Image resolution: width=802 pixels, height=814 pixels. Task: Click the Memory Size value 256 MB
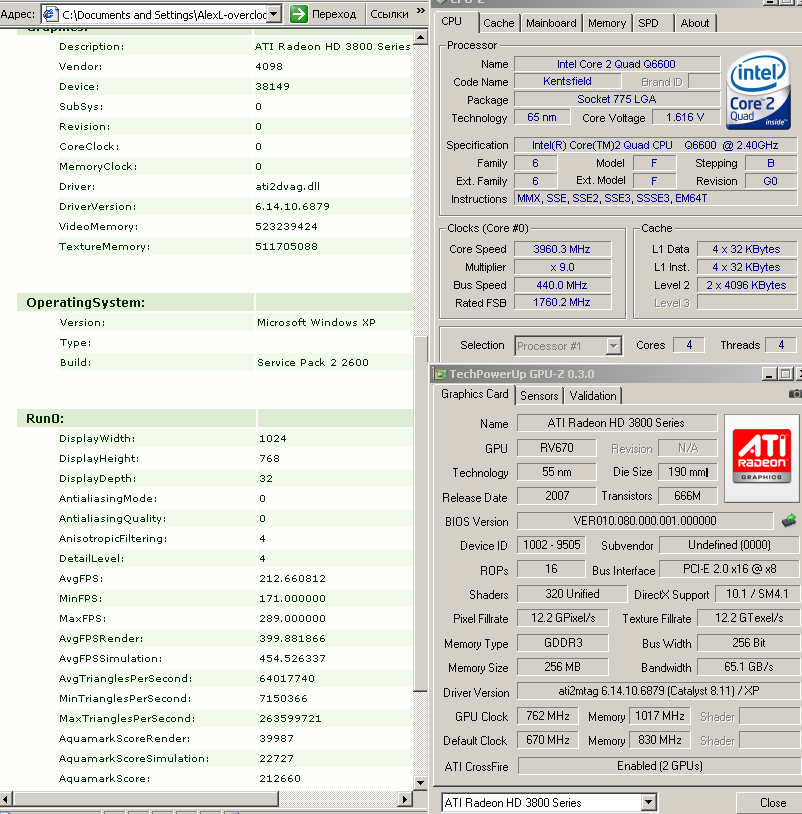[562, 667]
